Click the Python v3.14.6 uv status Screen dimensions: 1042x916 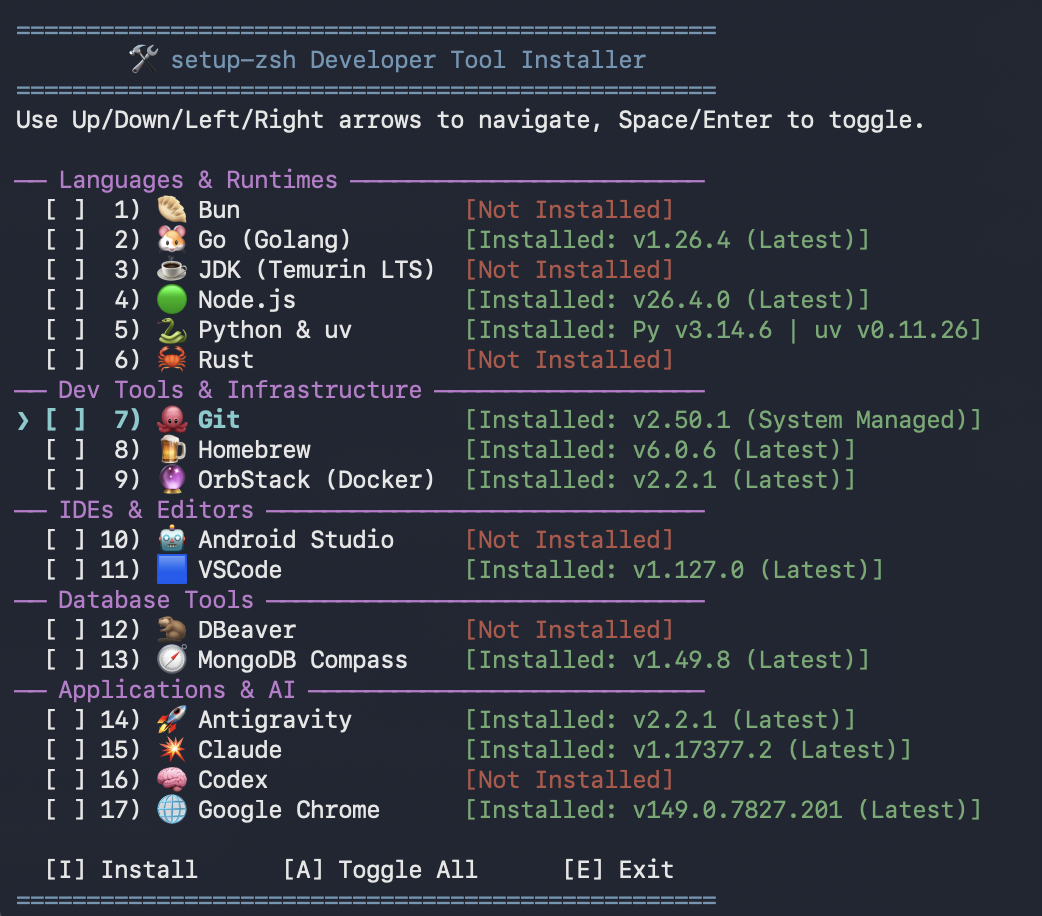(x=723, y=330)
